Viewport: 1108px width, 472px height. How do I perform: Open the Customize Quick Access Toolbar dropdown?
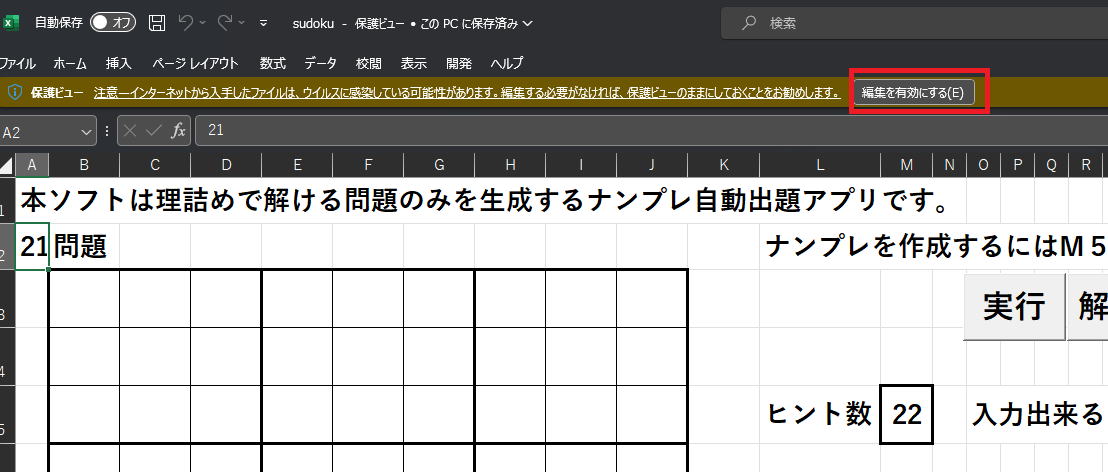[263, 22]
